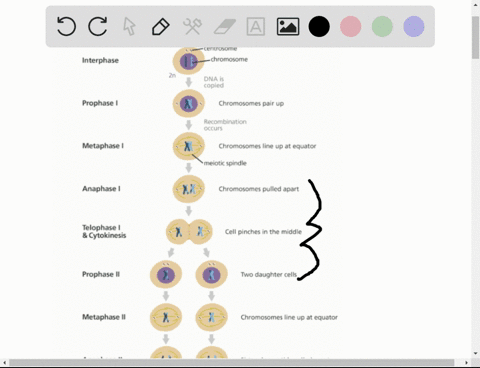Click the vertical scrollbar down arrow
The height and width of the screenshot is (368, 480).
pos(475,353)
